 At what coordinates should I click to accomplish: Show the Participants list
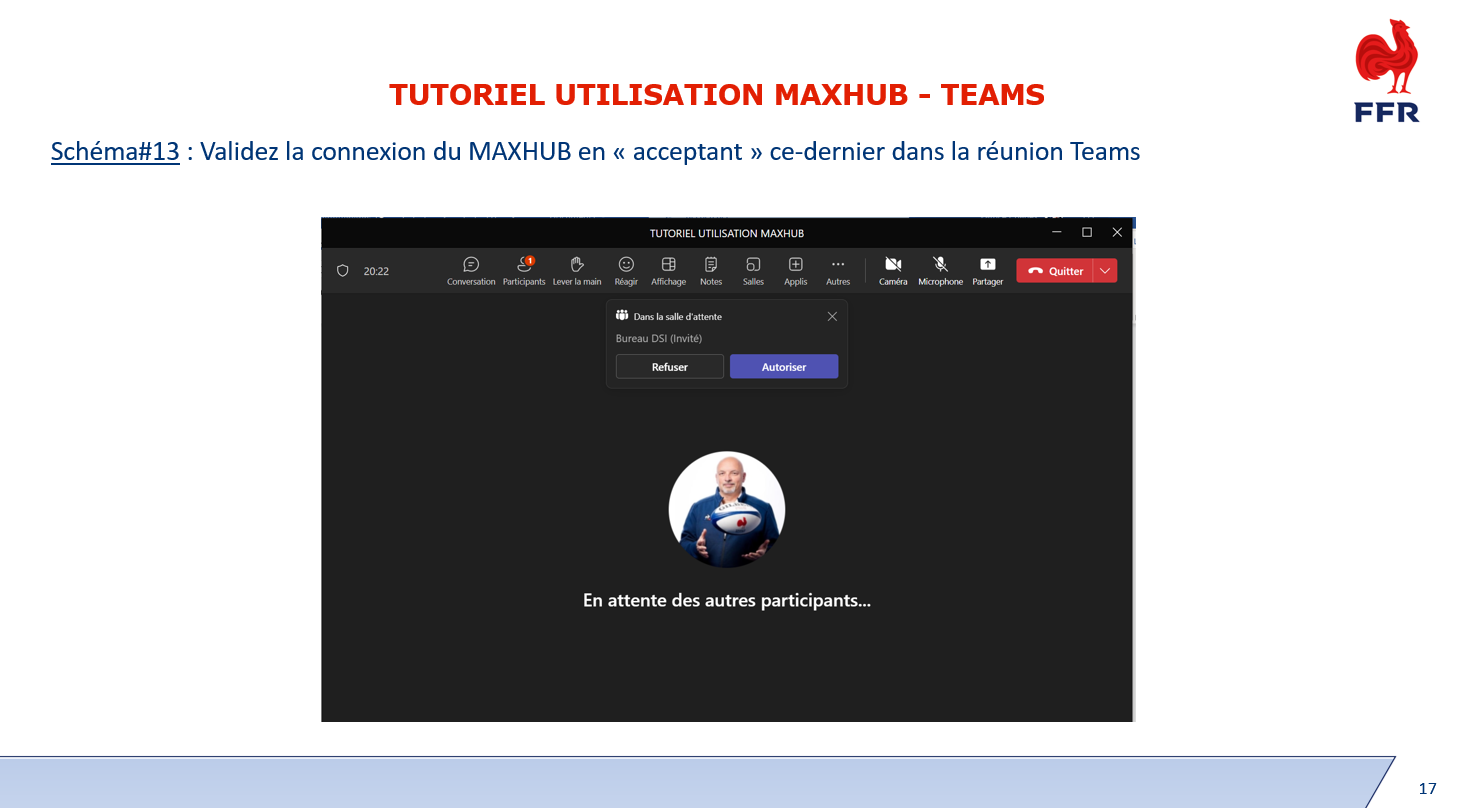point(524,270)
